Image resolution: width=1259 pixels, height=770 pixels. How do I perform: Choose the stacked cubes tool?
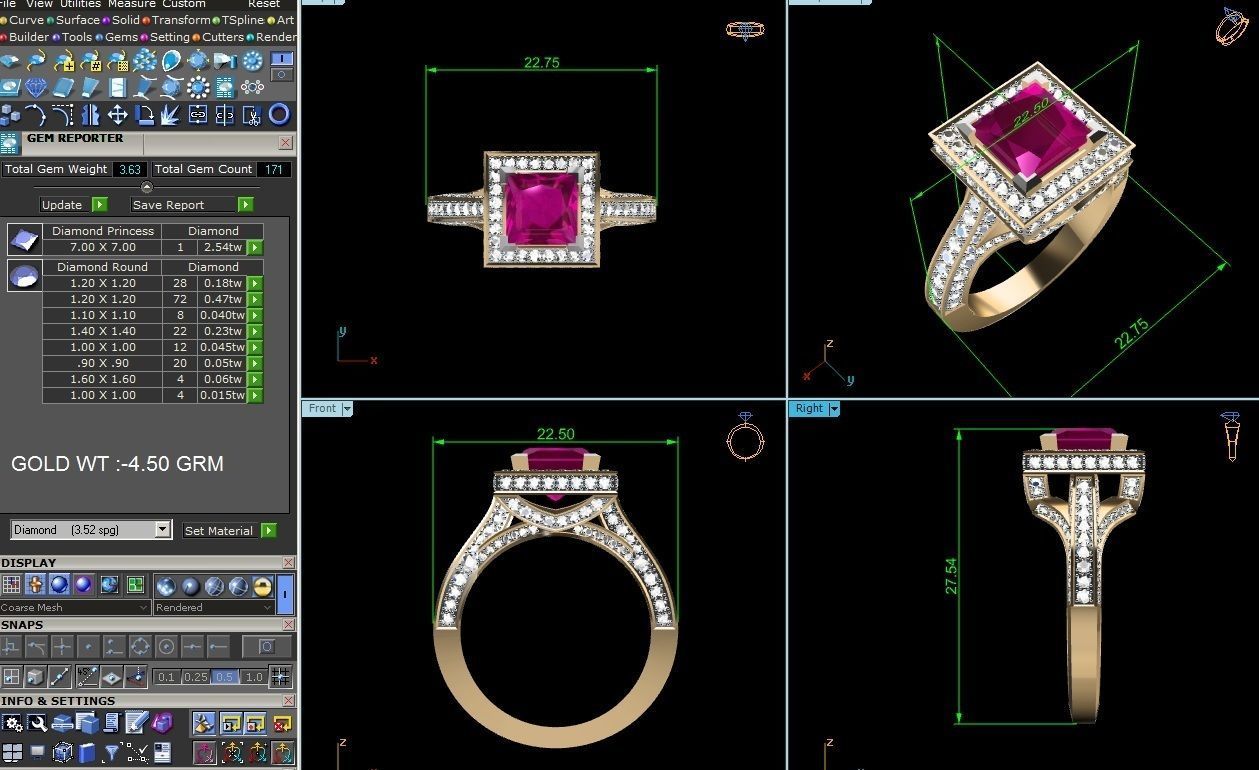[x=10, y=115]
